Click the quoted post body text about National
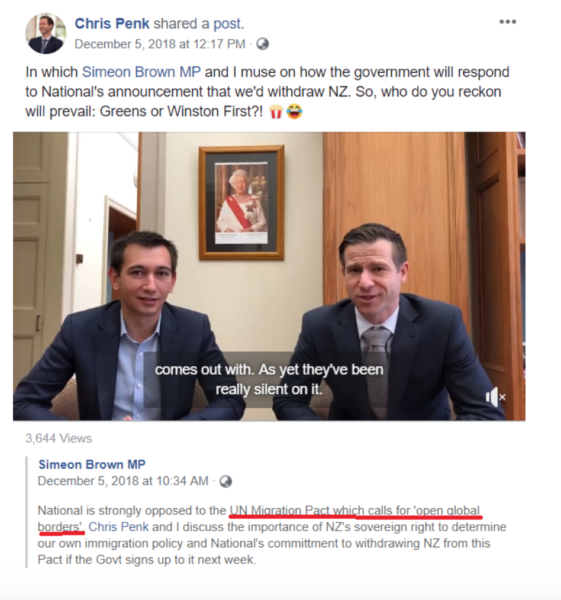Screen dimensions: 561x600 click(x=272, y=535)
